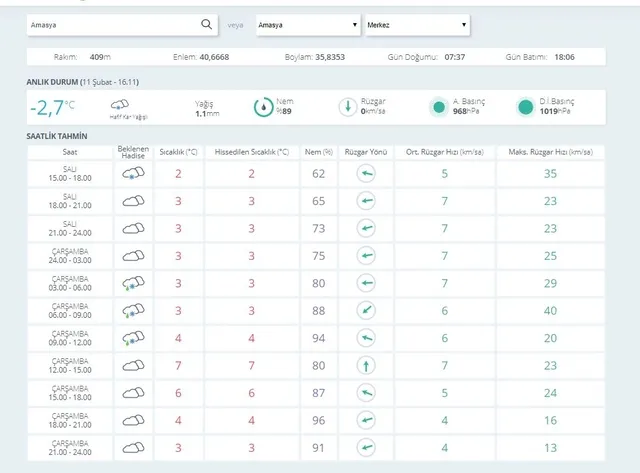The image size is (640, 473).
Task: Click the SAATLİK TAHMİN section heading
Action: pos(58,135)
